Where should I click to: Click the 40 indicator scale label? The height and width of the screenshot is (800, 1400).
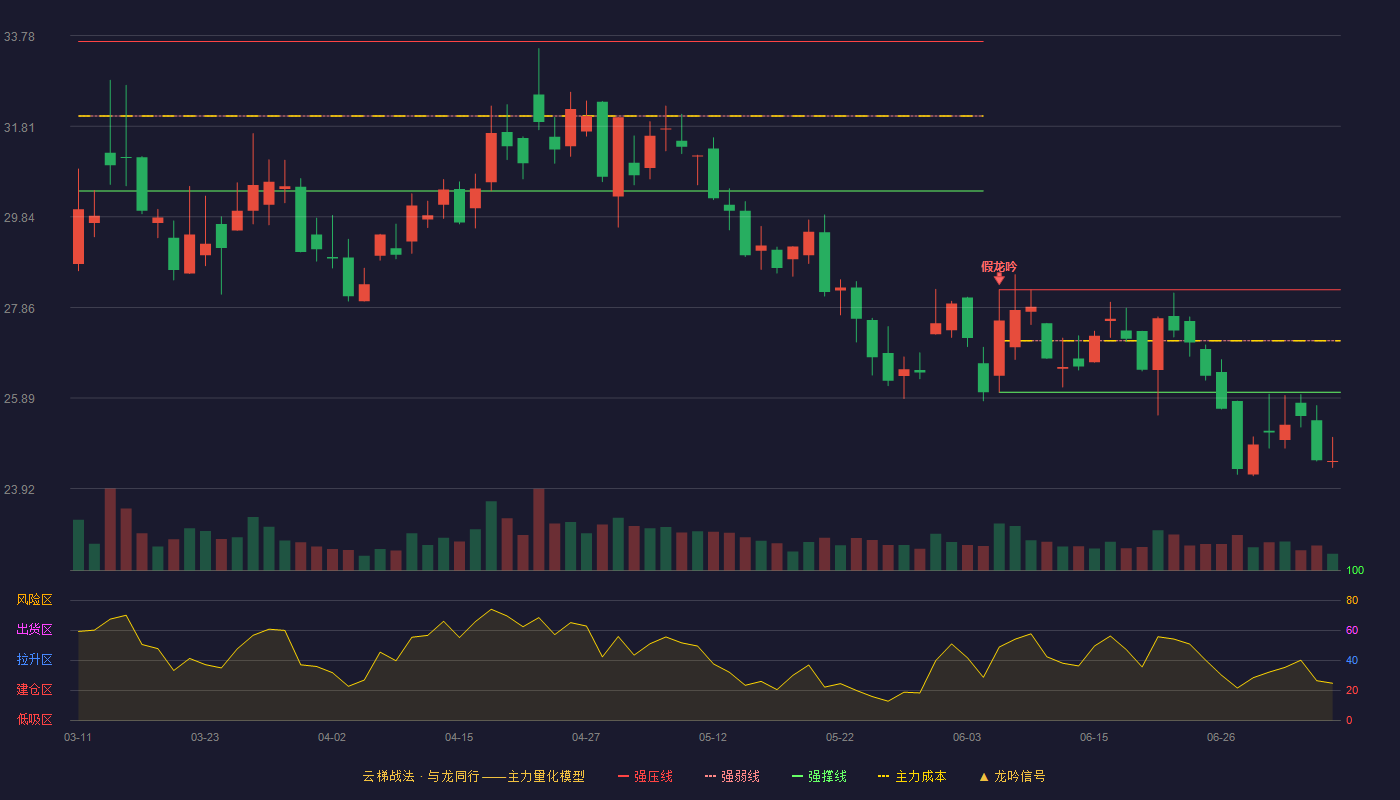1352,660
